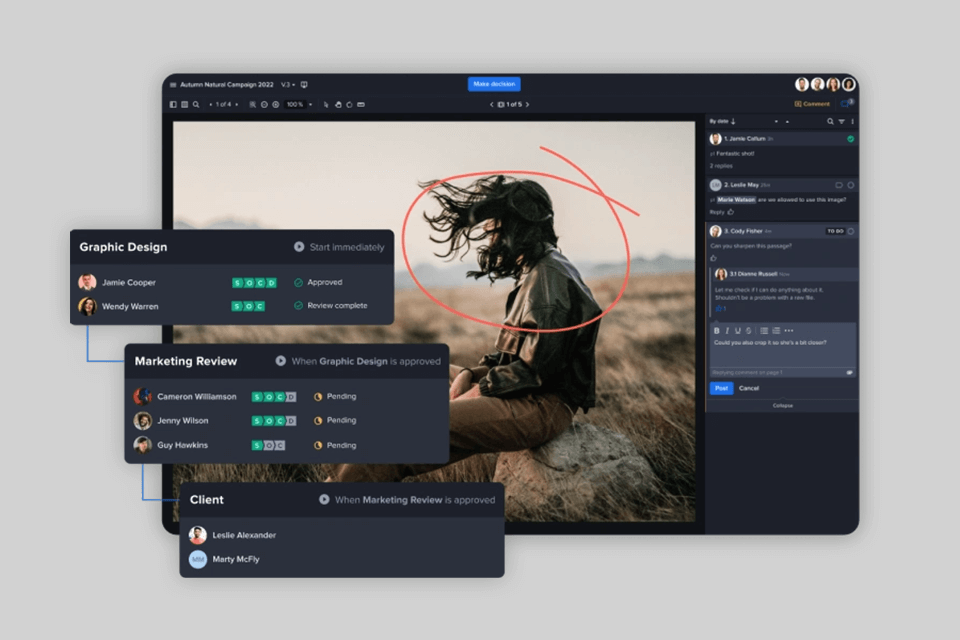Open the chat bubbles with notification badge

click(x=847, y=104)
